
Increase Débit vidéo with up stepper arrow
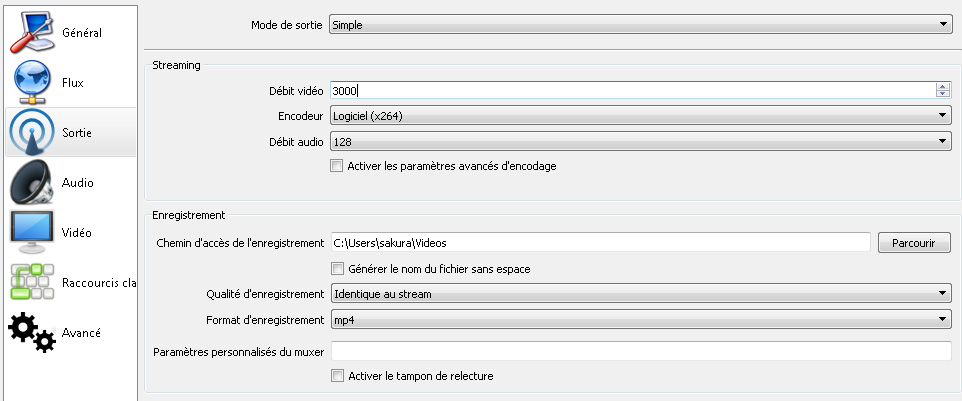coord(943,86)
